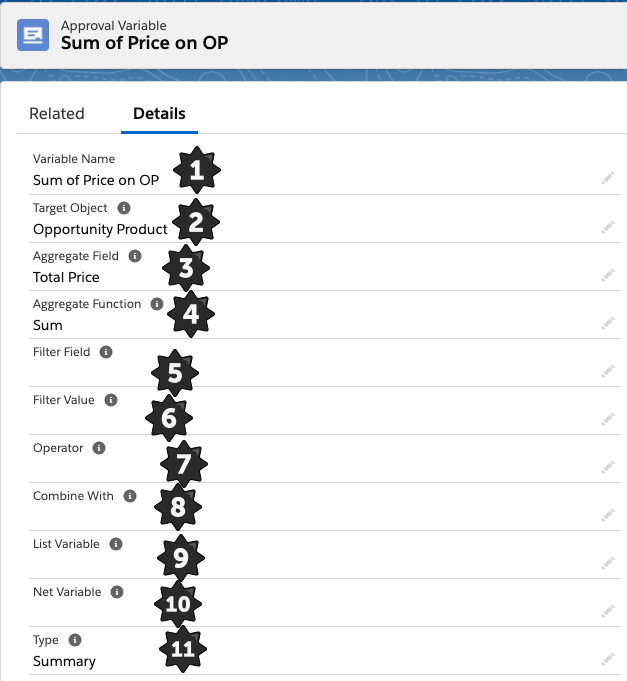Open Aggregate Field help info icon
Image resolution: width=627 pixels, height=681 pixels.
(x=135, y=256)
